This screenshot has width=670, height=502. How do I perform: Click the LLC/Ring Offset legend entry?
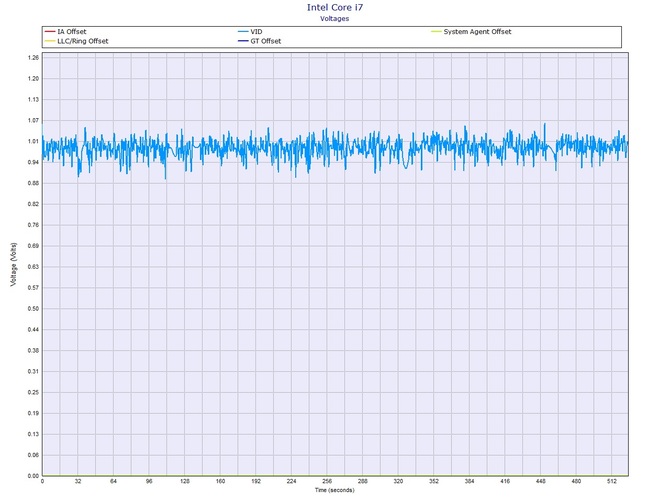coord(76,41)
